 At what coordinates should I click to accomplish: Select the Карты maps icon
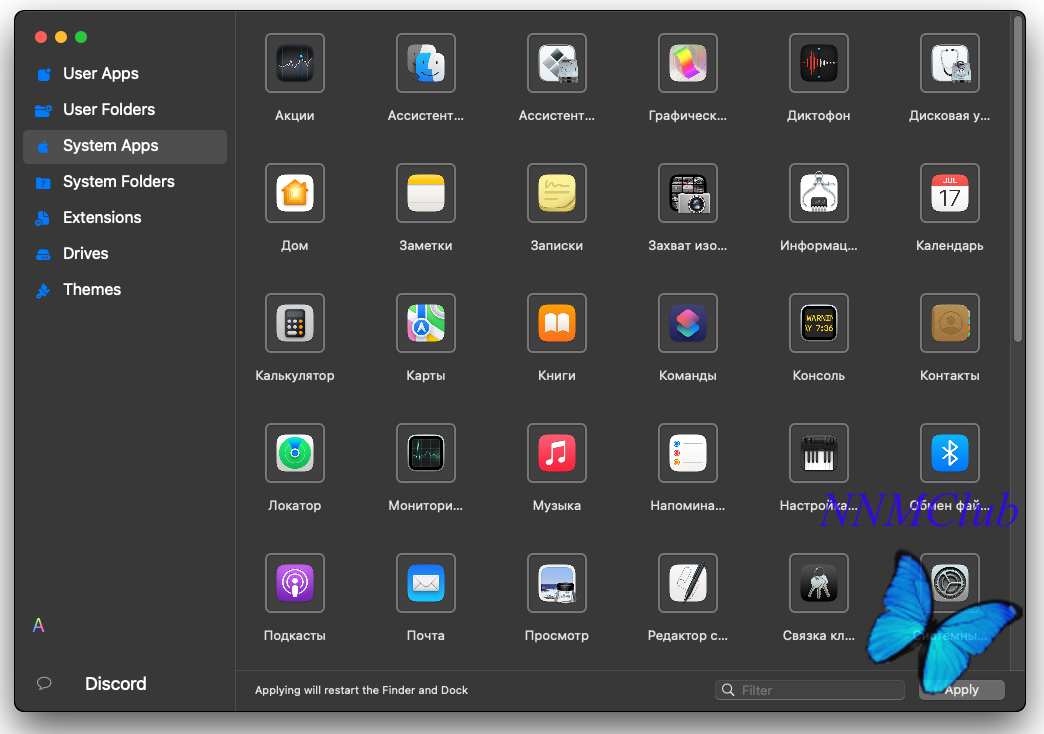click(x=425, y=323)
